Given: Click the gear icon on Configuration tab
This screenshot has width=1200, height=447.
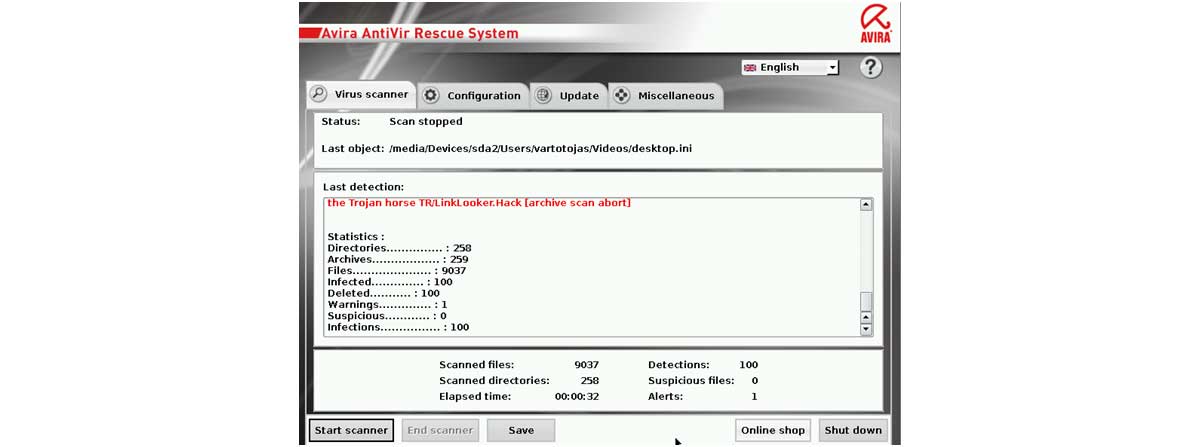Looking at the screenshot, I should click(x=431, y=96).
